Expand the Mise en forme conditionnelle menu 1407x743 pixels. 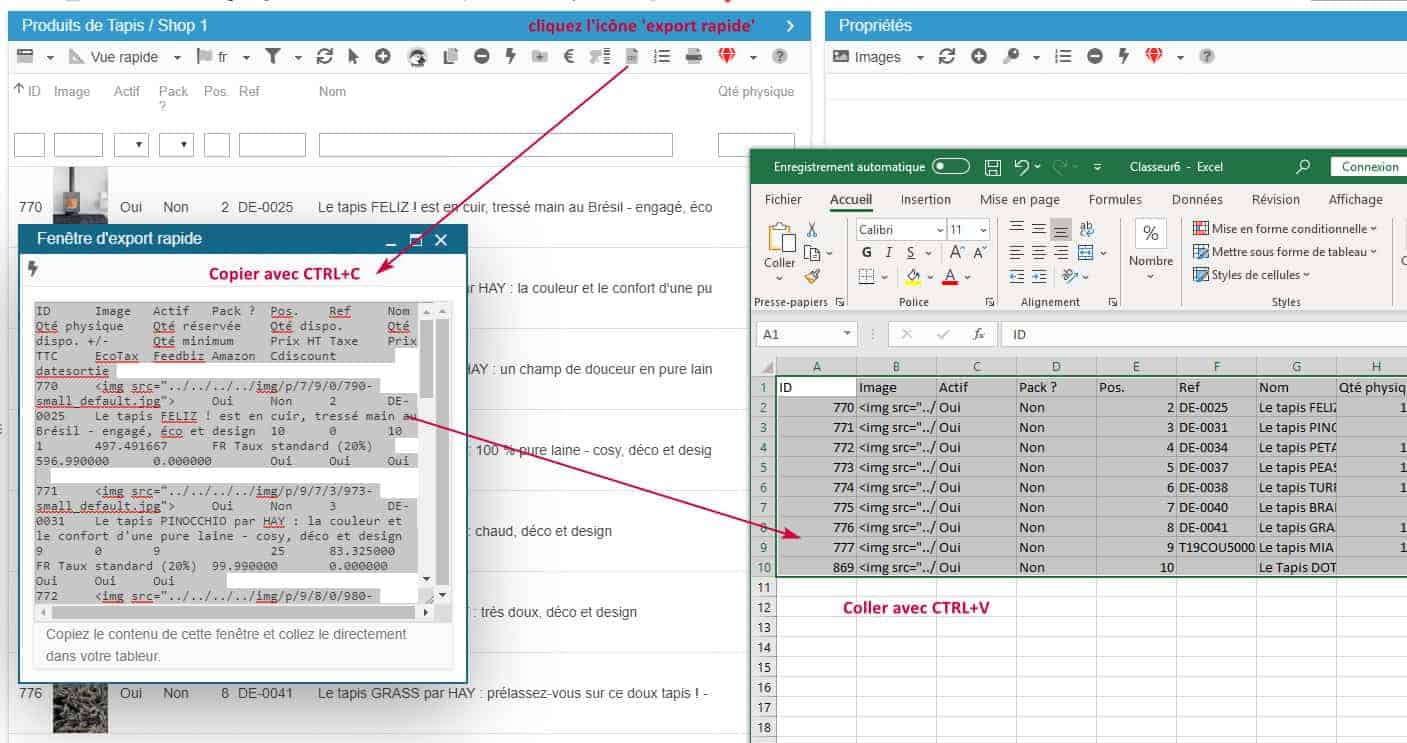(1285, 229)
